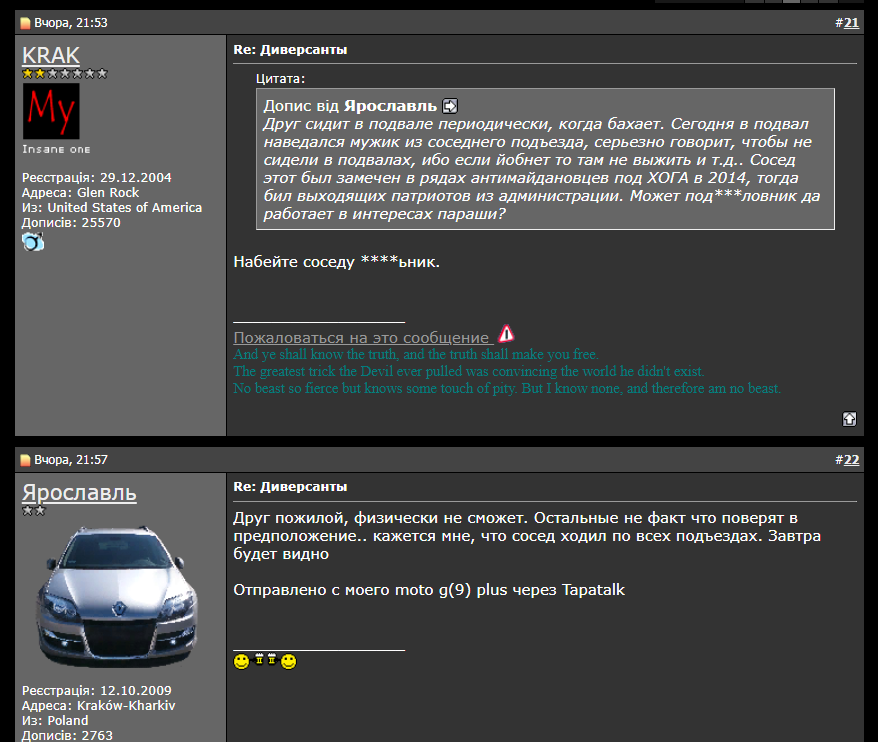Viewport: 878px width, 742px height.
Task: Click left smiley in Ярославль's signature
Action: [241, 662]
